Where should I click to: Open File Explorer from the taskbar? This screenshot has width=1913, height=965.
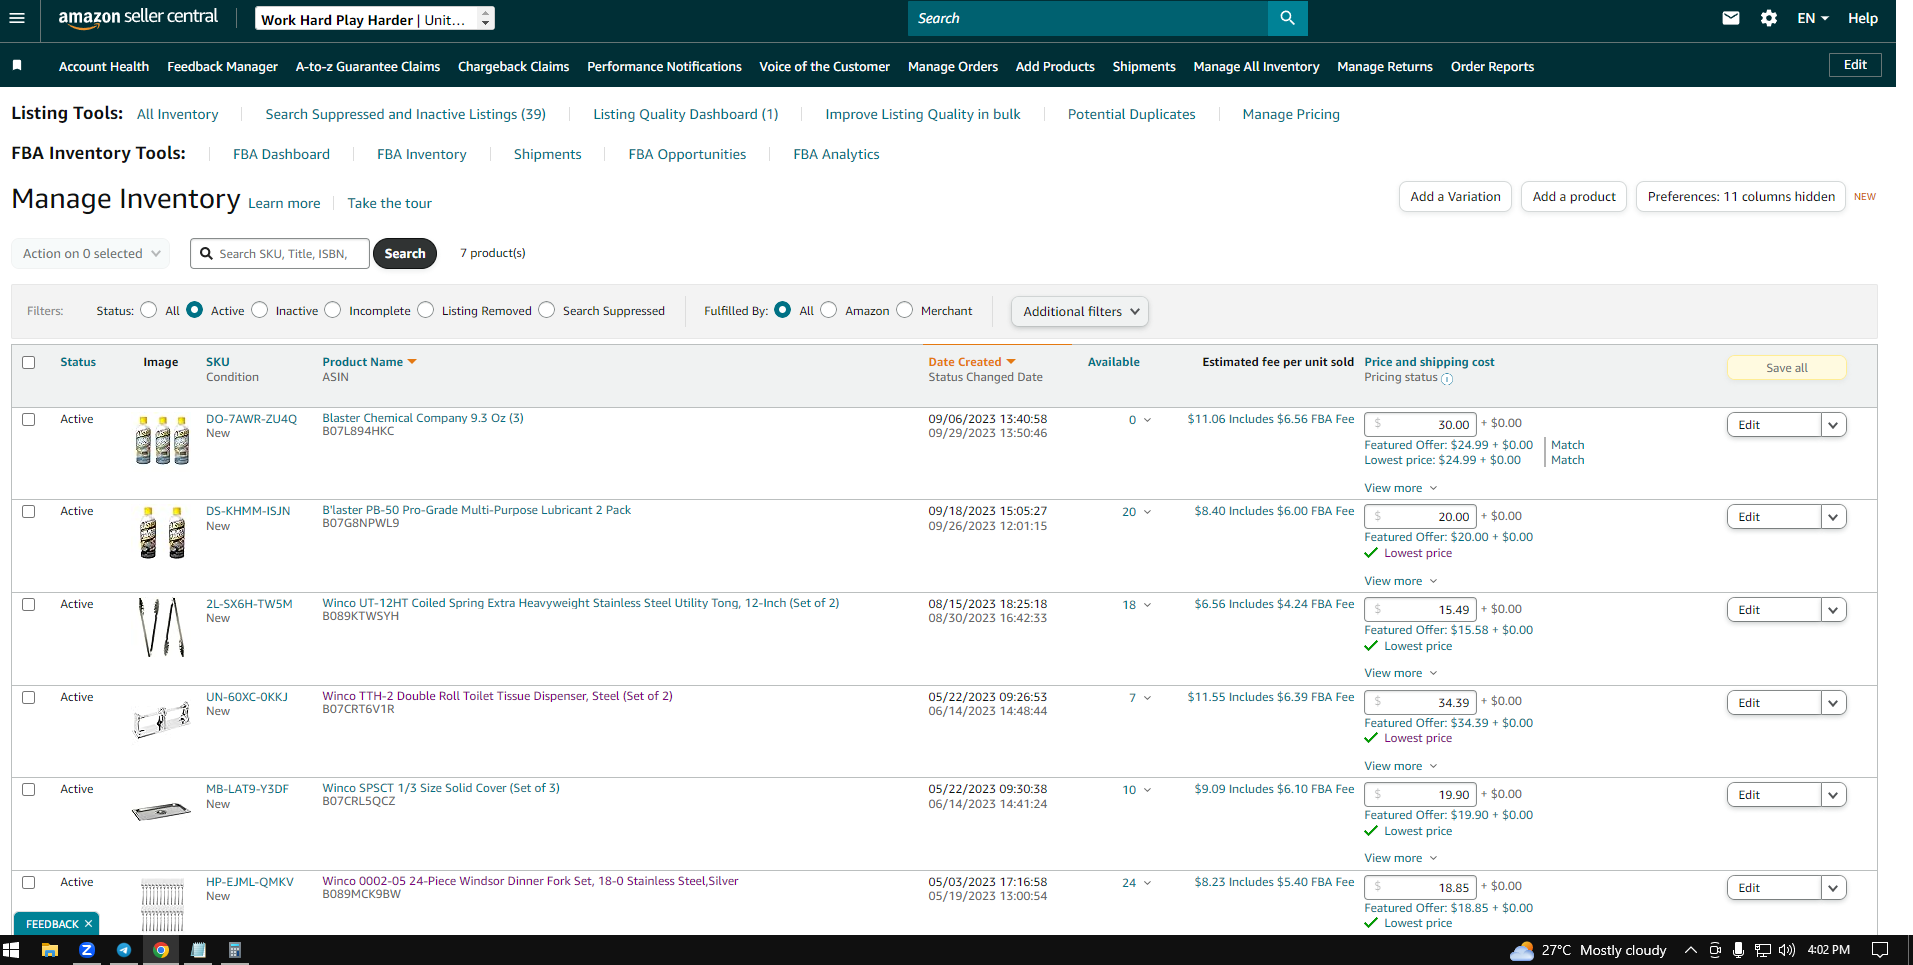[x=49, y=950]
